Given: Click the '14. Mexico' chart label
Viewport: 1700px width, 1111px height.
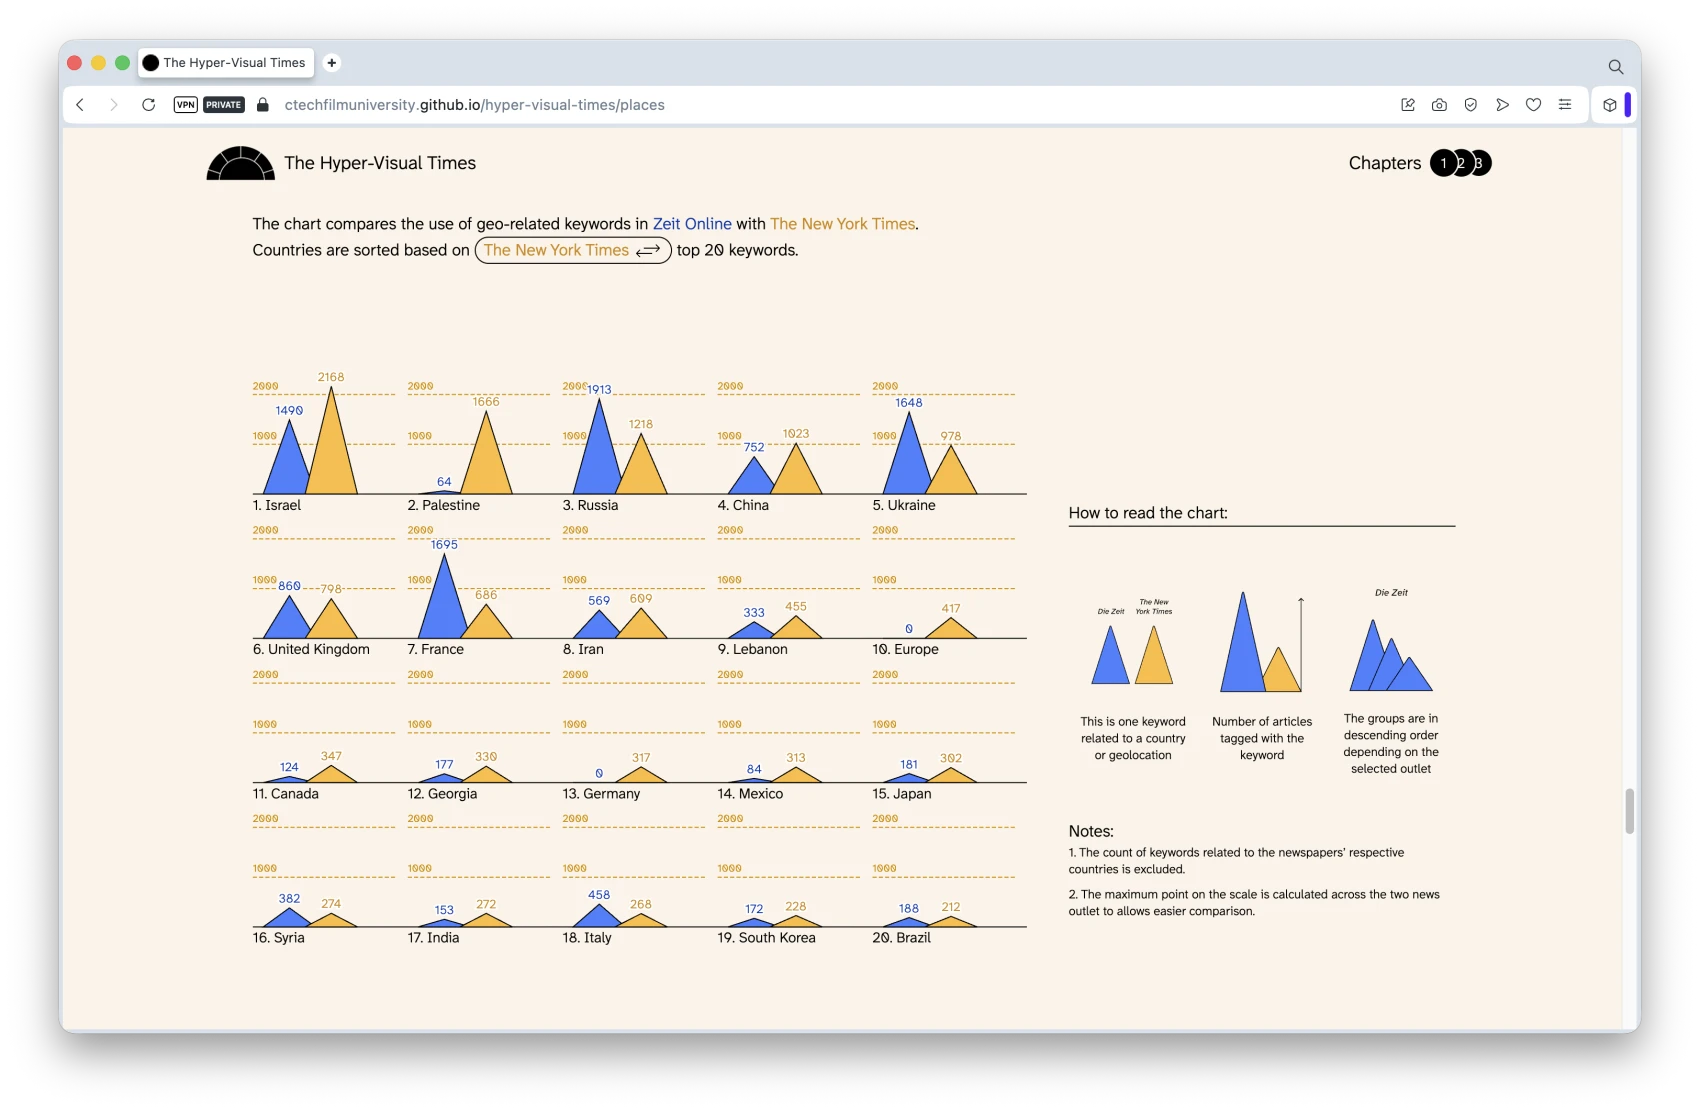Looking at the screenshot, I should (750, 793).
